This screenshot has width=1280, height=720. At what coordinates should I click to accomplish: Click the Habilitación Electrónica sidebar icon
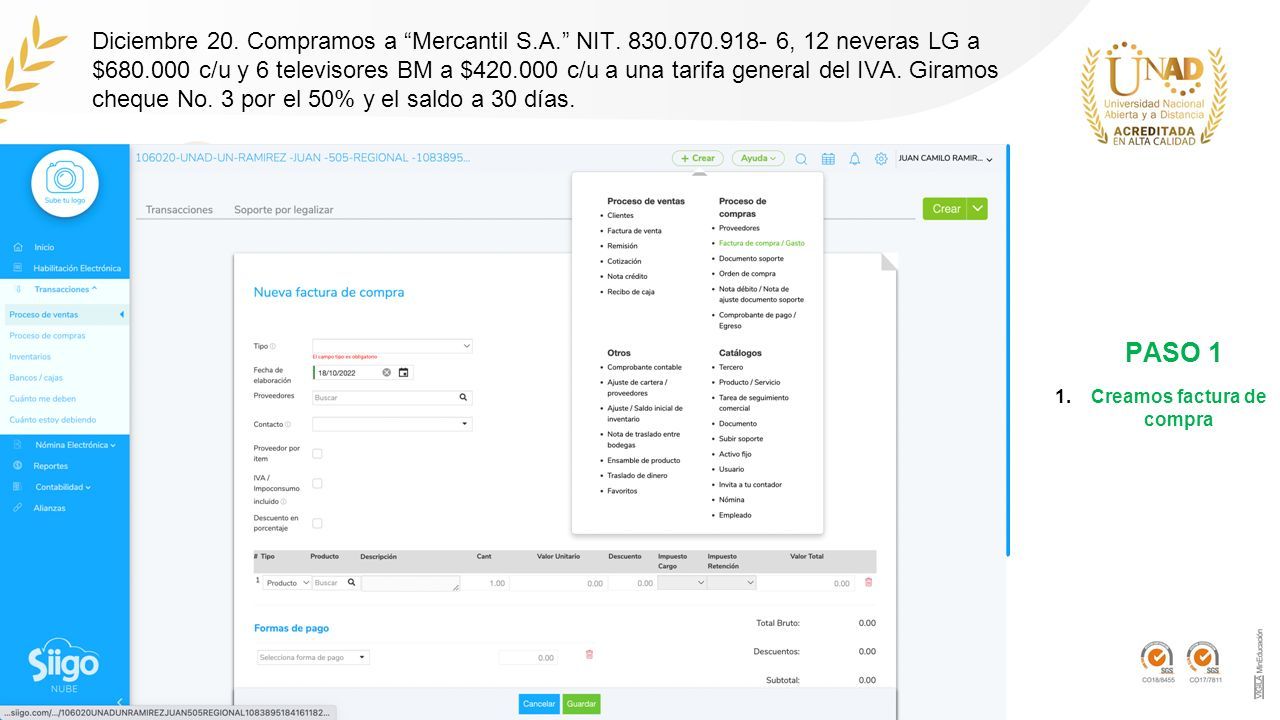pyautogui.click(x=17, y=268)
